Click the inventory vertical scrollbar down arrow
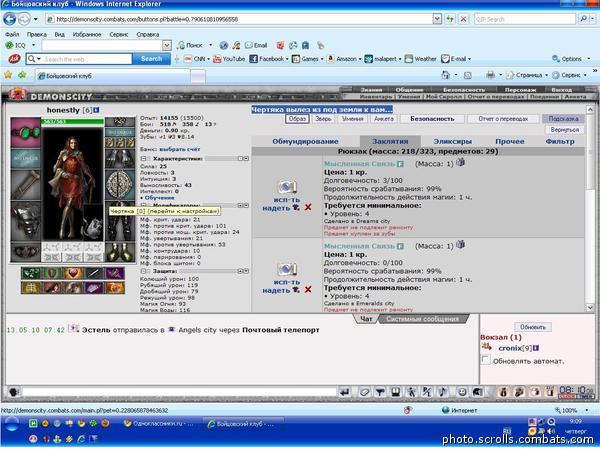 pos(589,308)
